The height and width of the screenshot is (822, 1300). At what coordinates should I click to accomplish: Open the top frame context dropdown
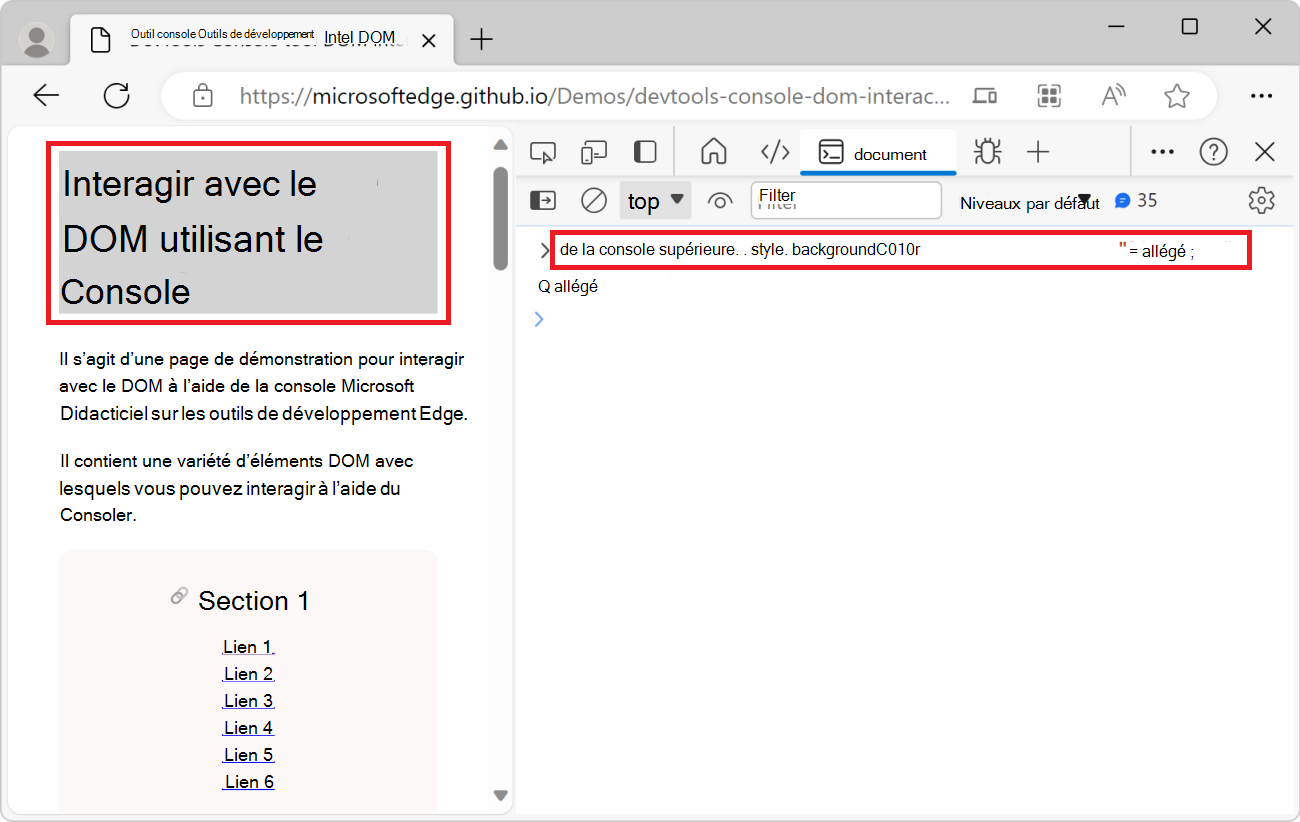tap(655, 200)
